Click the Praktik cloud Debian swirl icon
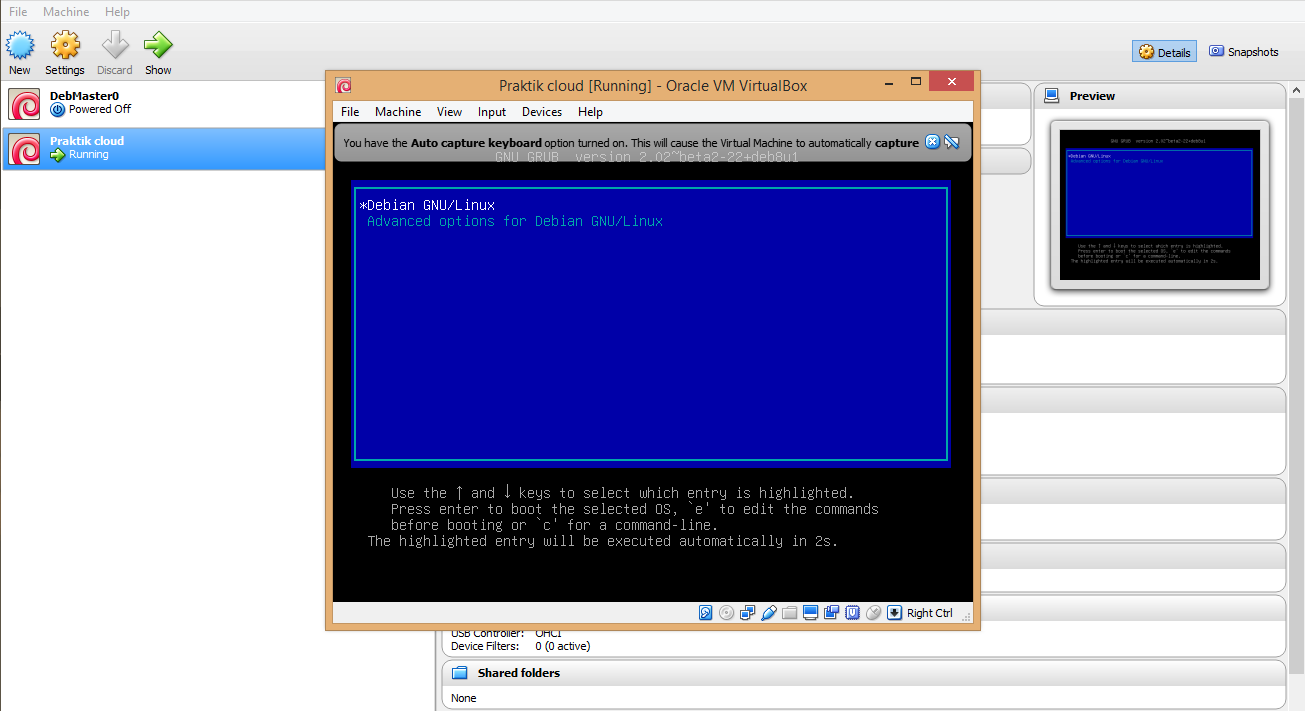Image resolution: width=1305 pixels, height=711 pixels. [24, 149]
